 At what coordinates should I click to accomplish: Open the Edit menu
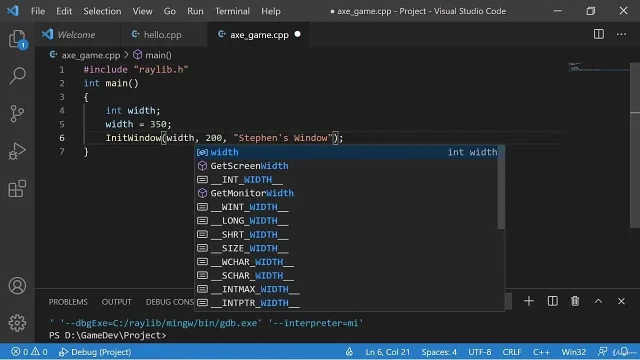coord(64,11)
